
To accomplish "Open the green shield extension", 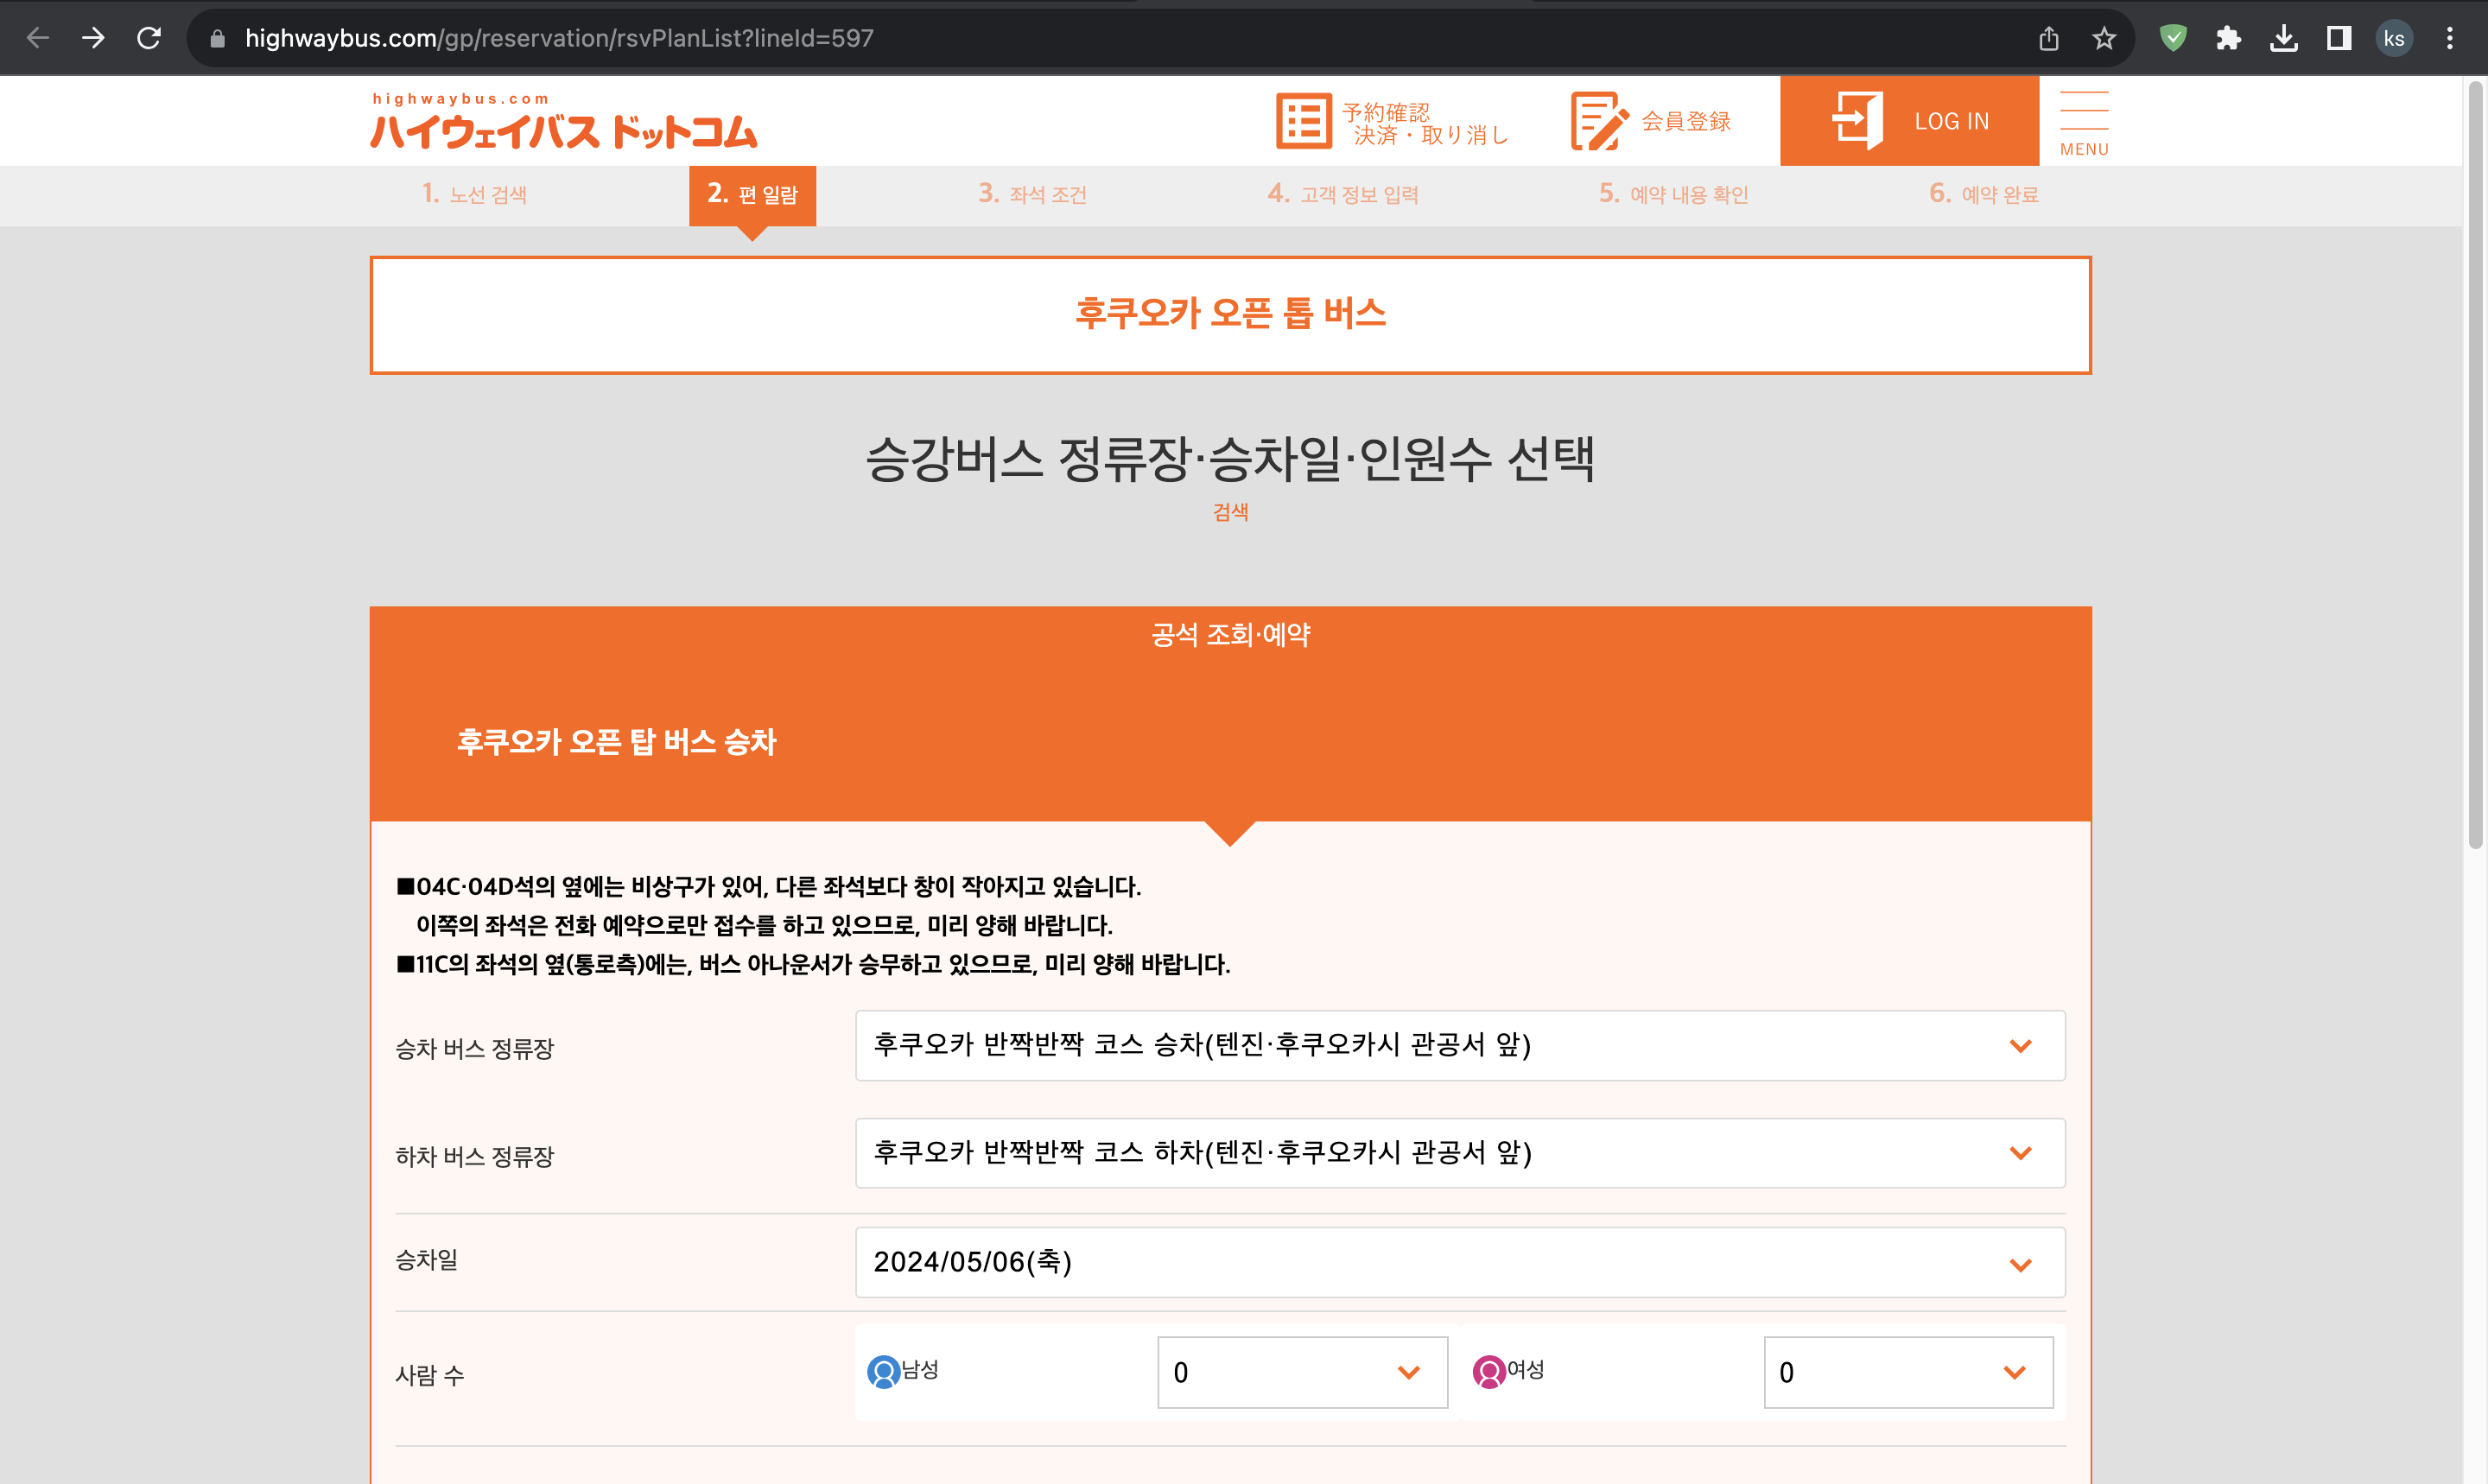I will pos(2173,38).
